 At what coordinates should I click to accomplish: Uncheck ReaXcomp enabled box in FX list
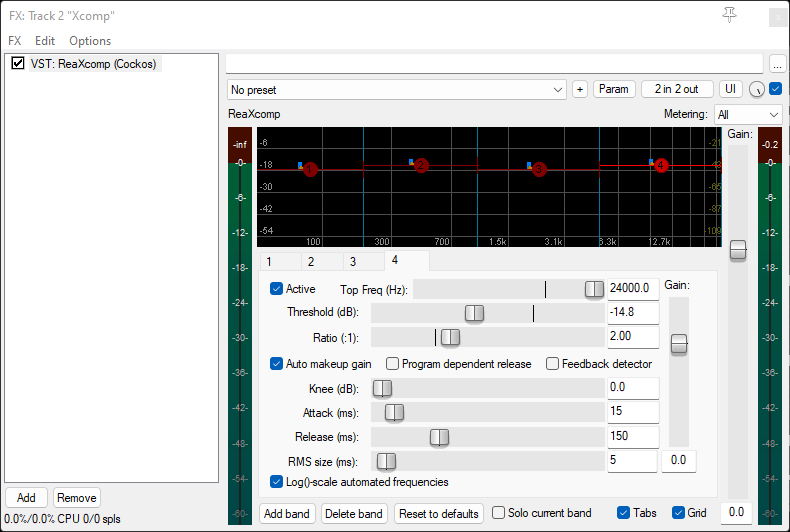[18, 63]
